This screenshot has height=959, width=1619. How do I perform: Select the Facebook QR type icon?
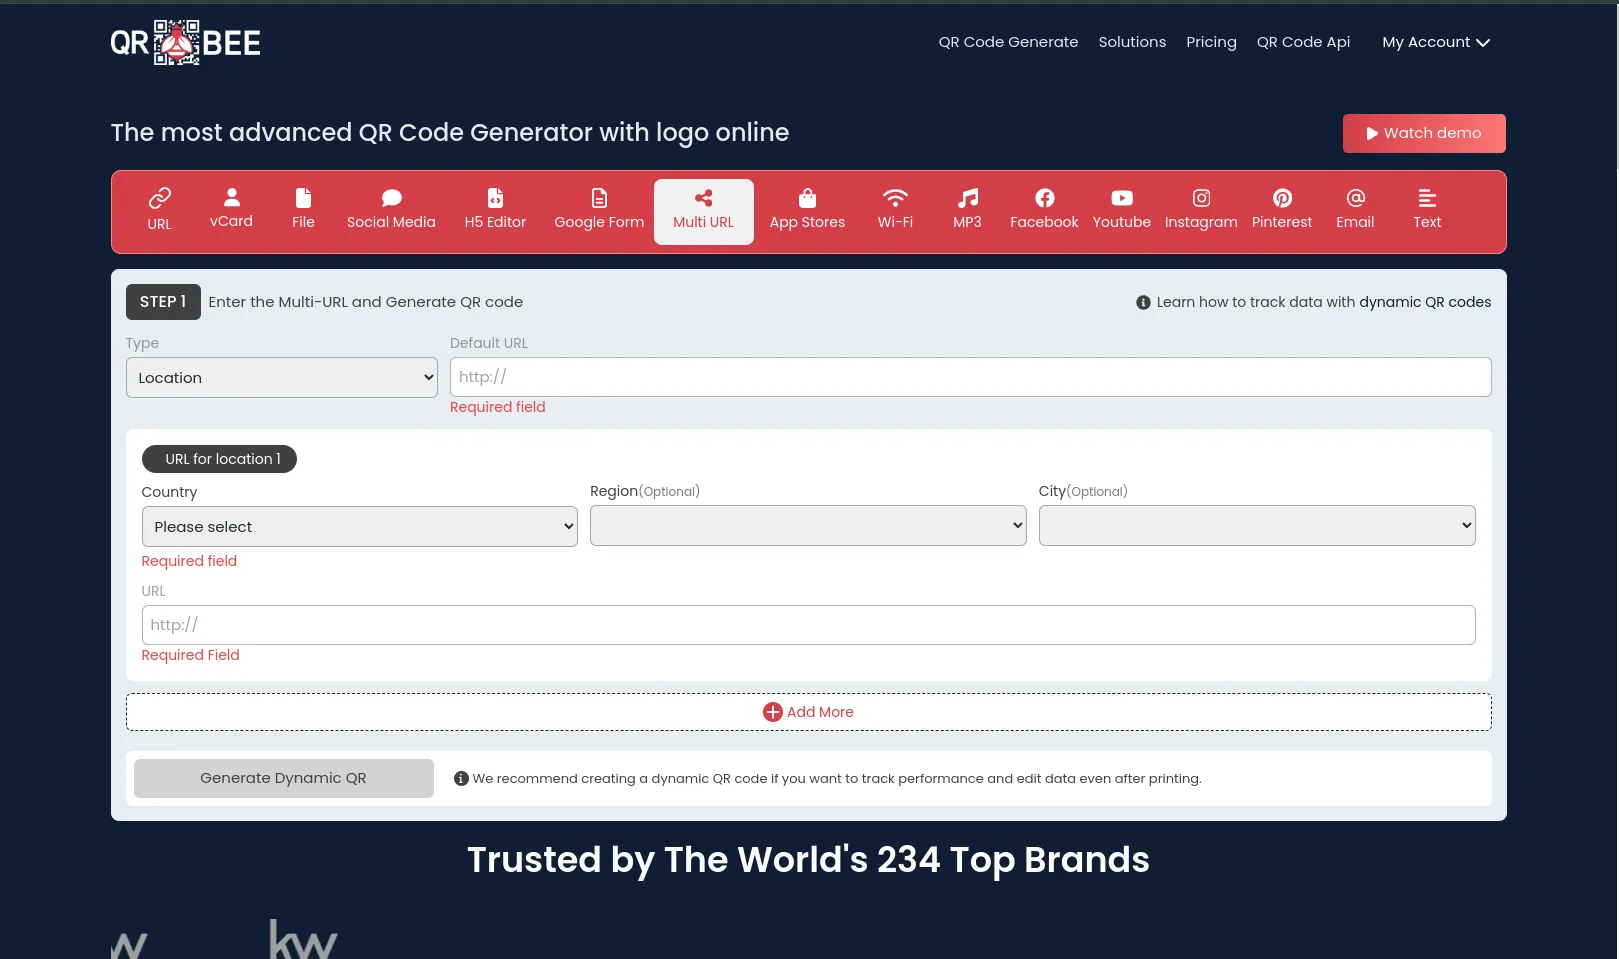click(x=1044, y=198)
